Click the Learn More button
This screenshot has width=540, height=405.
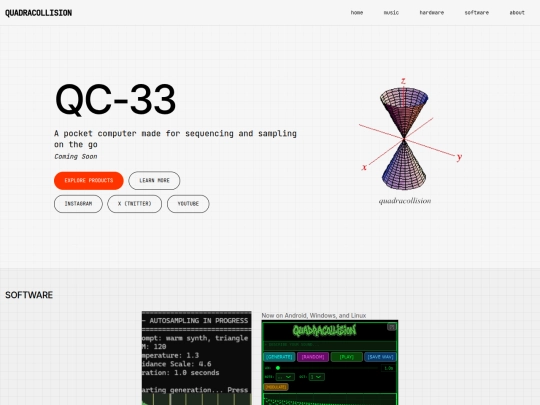point(154,180)
